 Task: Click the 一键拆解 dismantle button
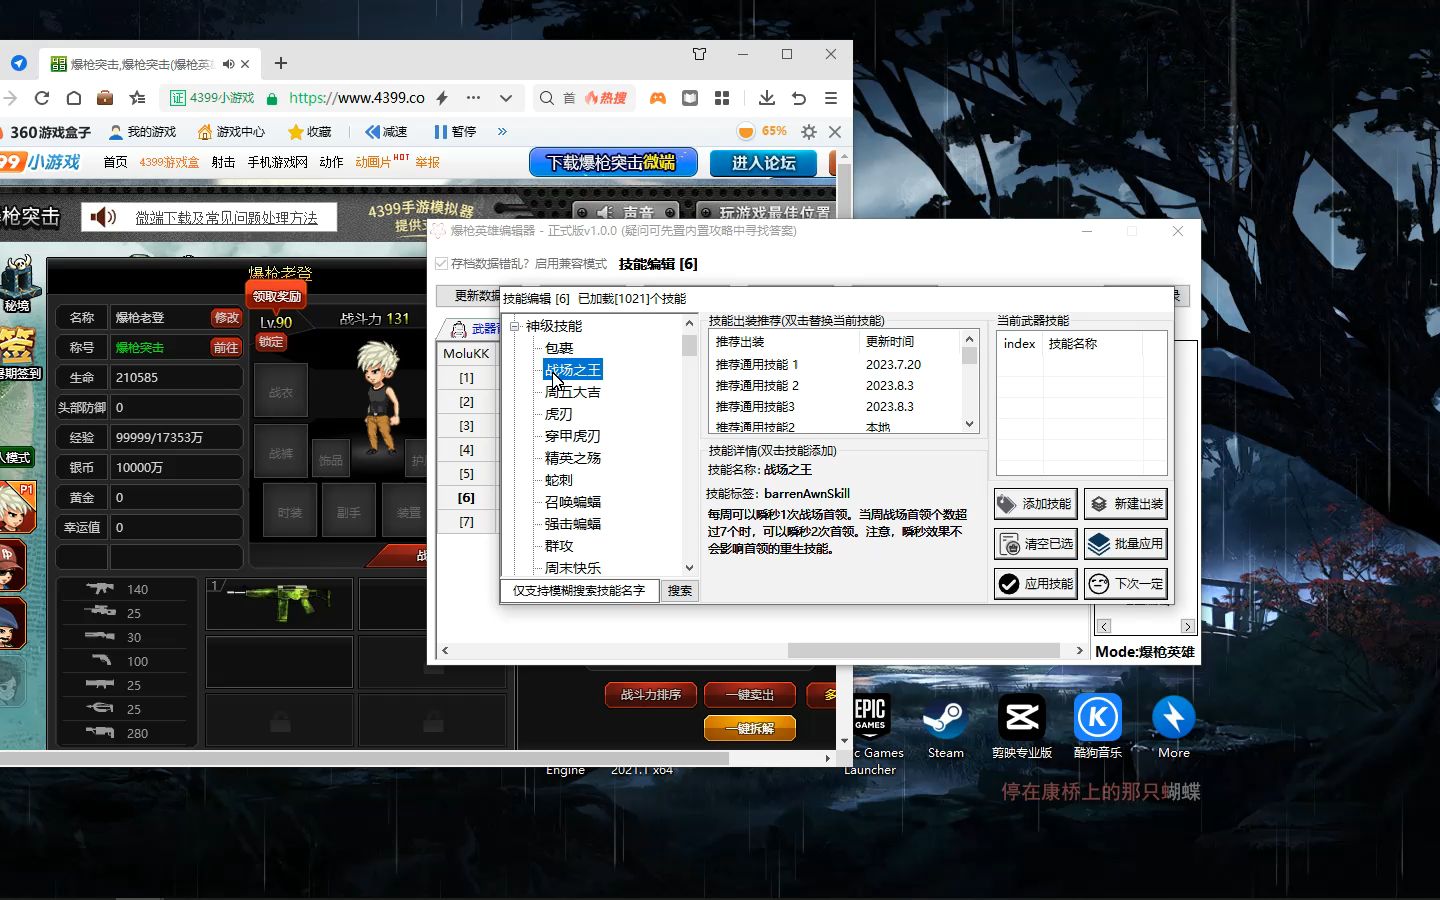click(750, 728)
